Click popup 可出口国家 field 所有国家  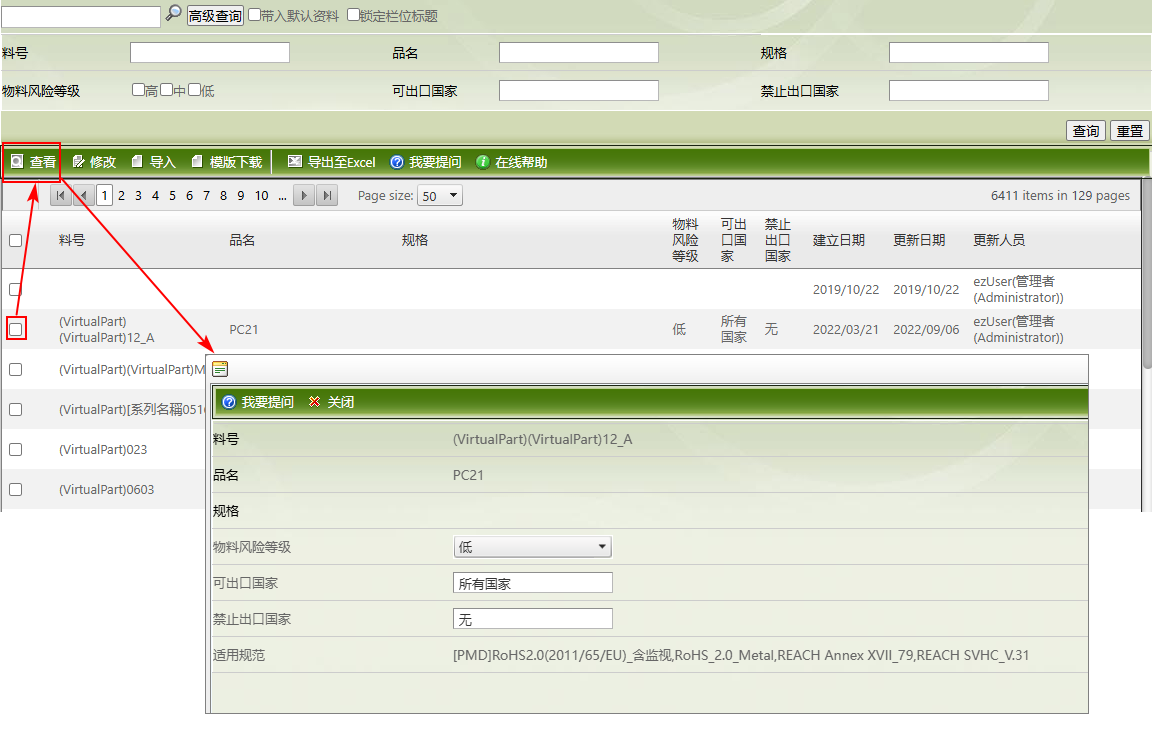532,583
